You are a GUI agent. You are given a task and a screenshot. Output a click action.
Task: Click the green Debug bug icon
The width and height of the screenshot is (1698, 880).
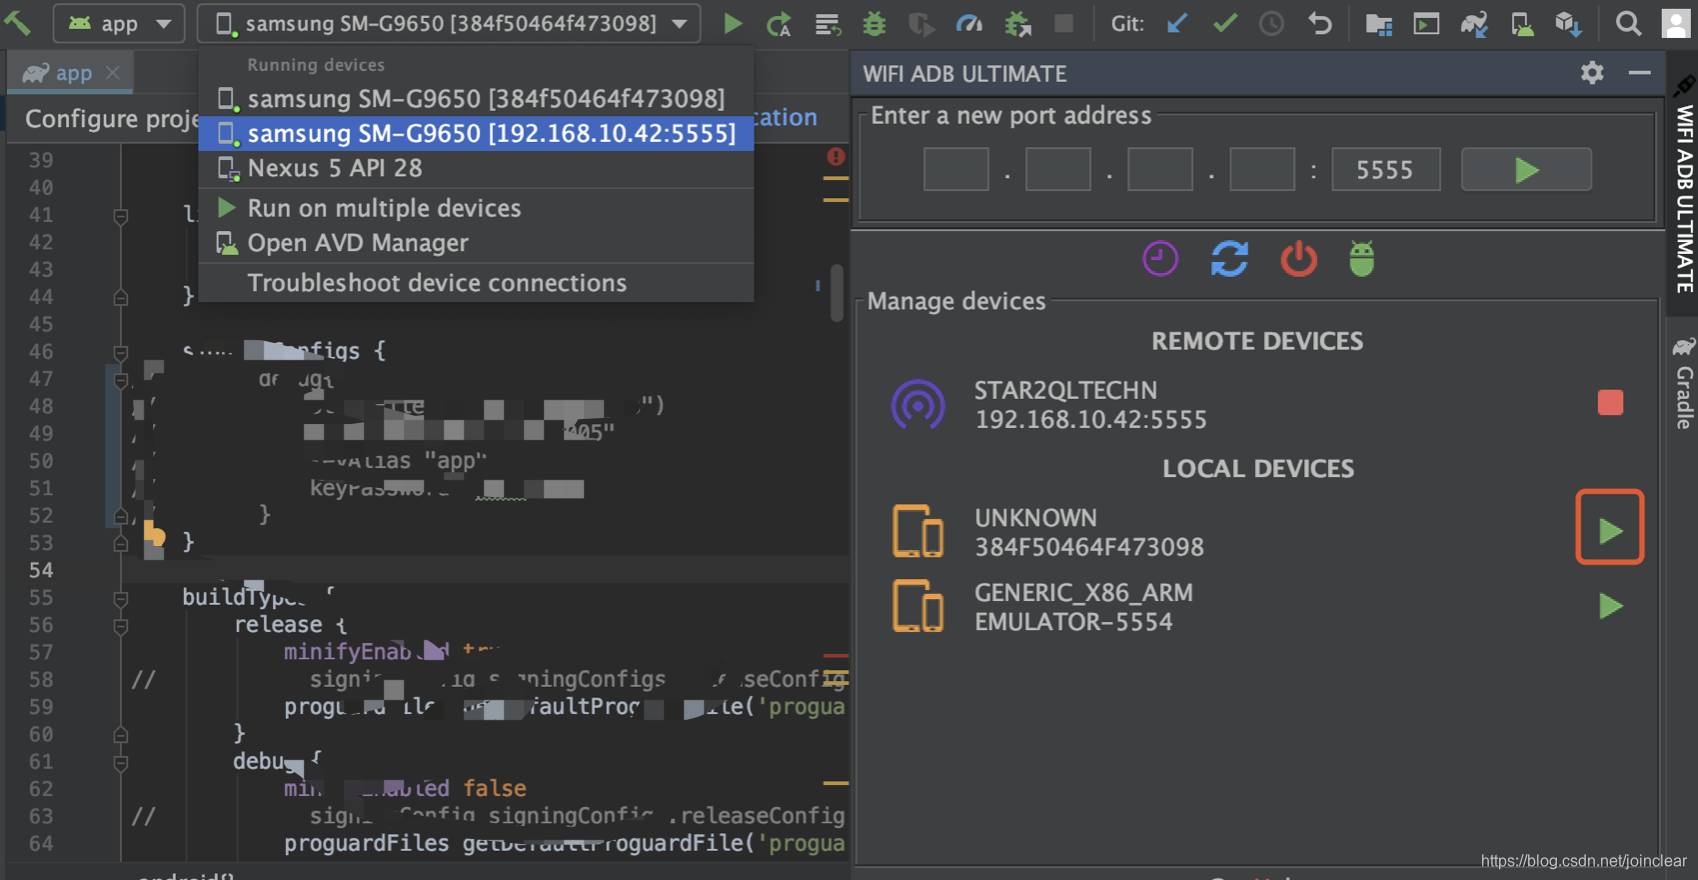874,23
